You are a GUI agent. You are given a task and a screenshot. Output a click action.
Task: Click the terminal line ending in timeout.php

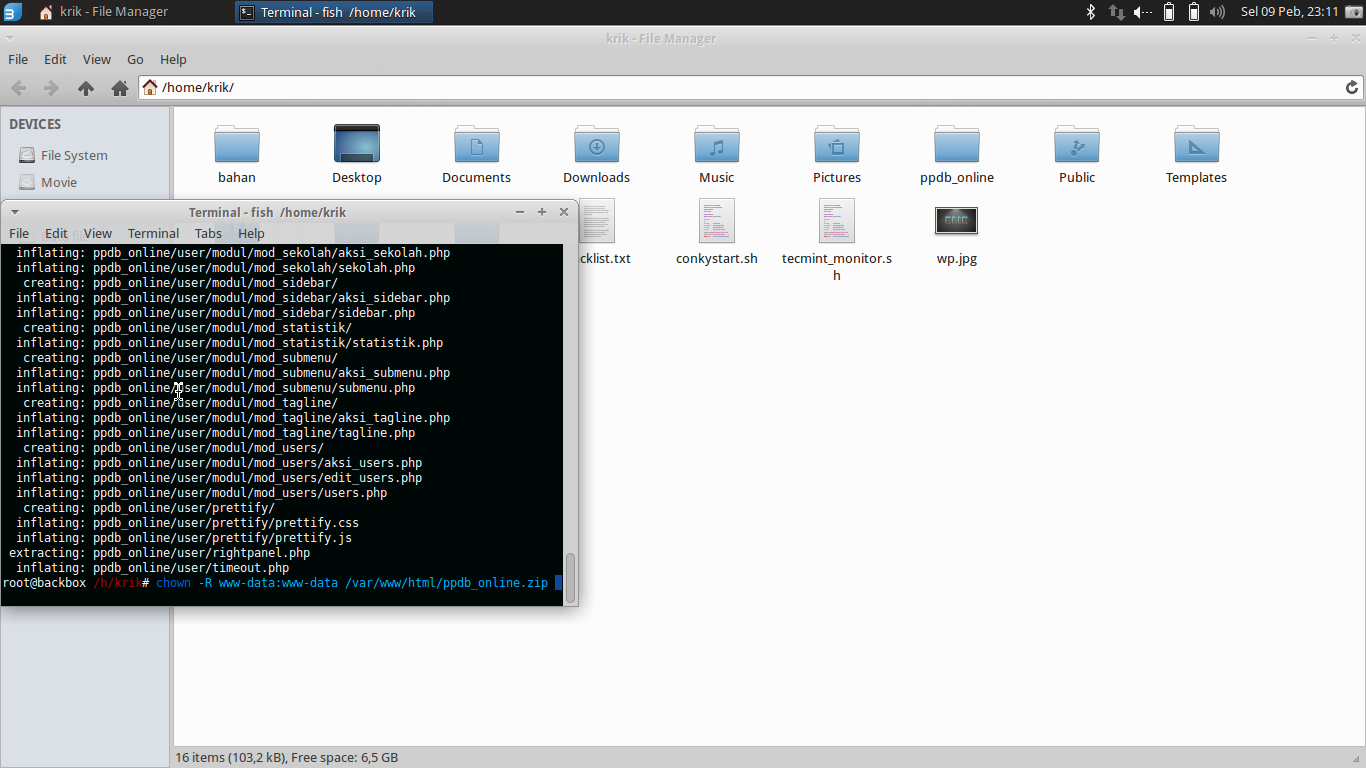coord(152,568)
